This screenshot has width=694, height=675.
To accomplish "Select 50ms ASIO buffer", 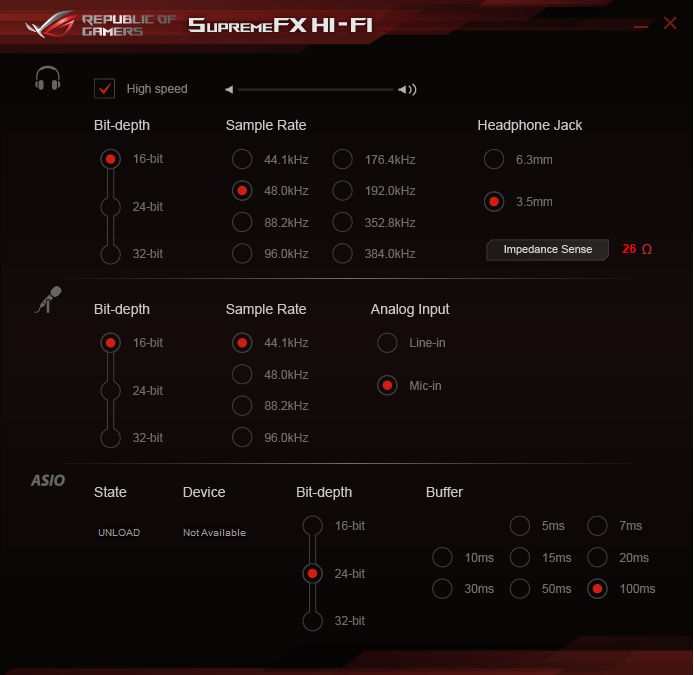I will 520,589.
